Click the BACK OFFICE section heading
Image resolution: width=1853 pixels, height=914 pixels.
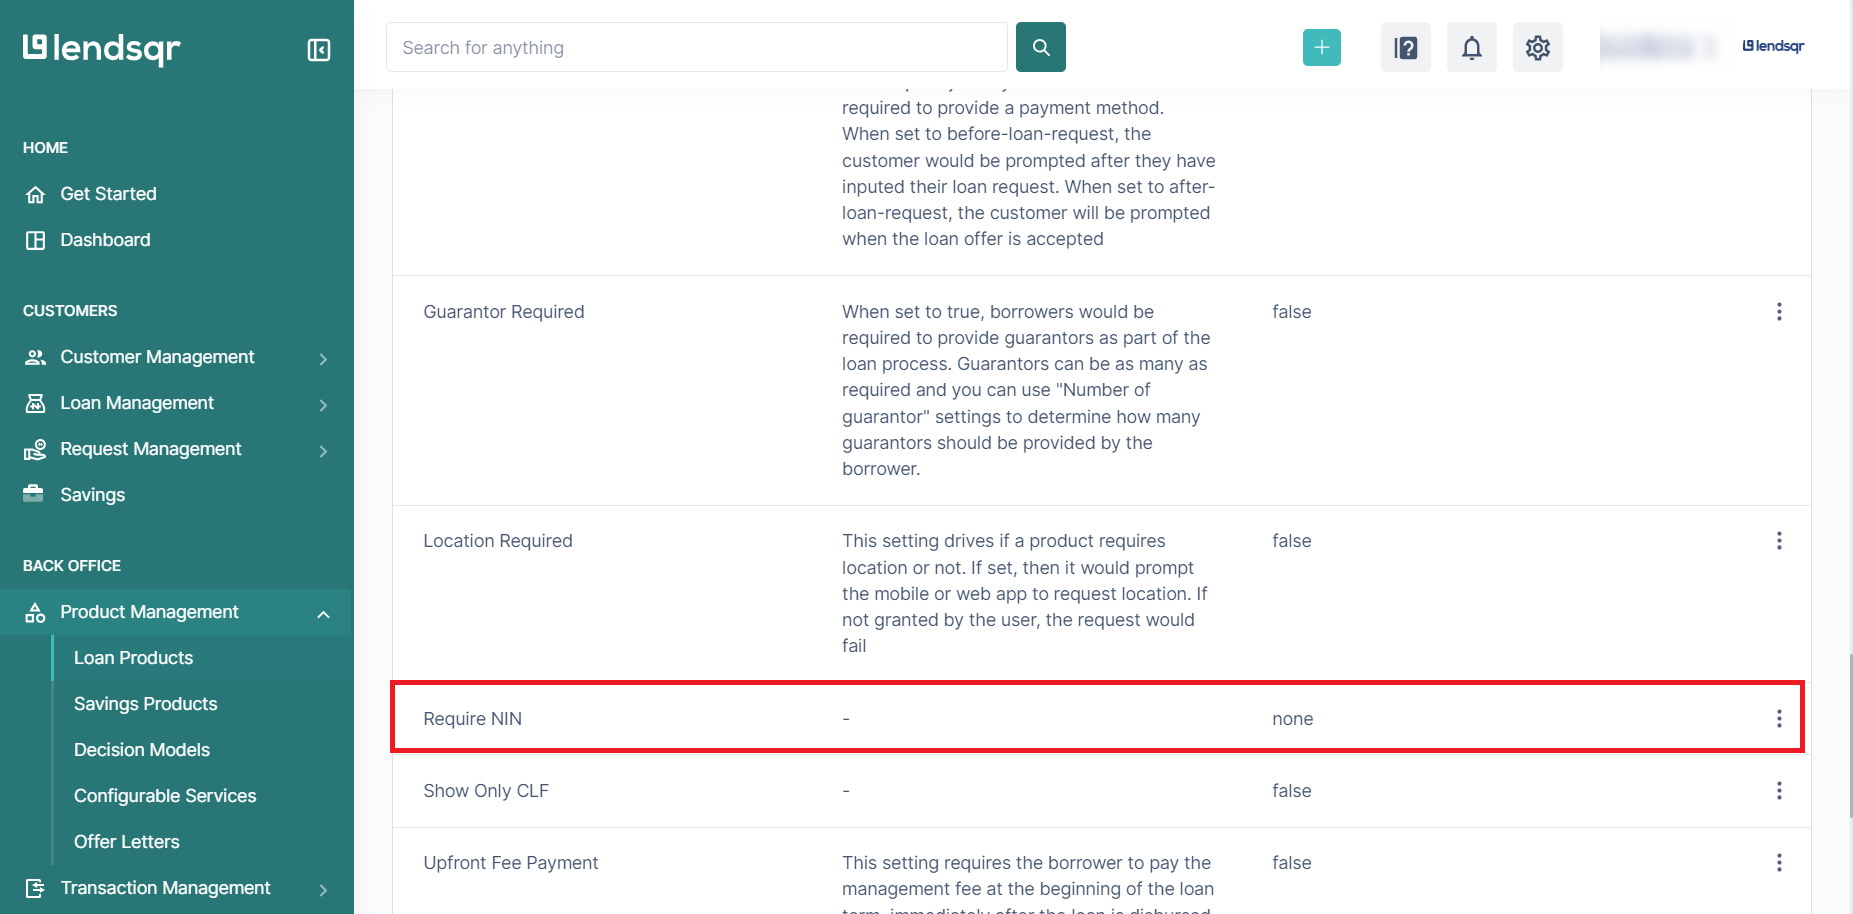pos(72,566)
